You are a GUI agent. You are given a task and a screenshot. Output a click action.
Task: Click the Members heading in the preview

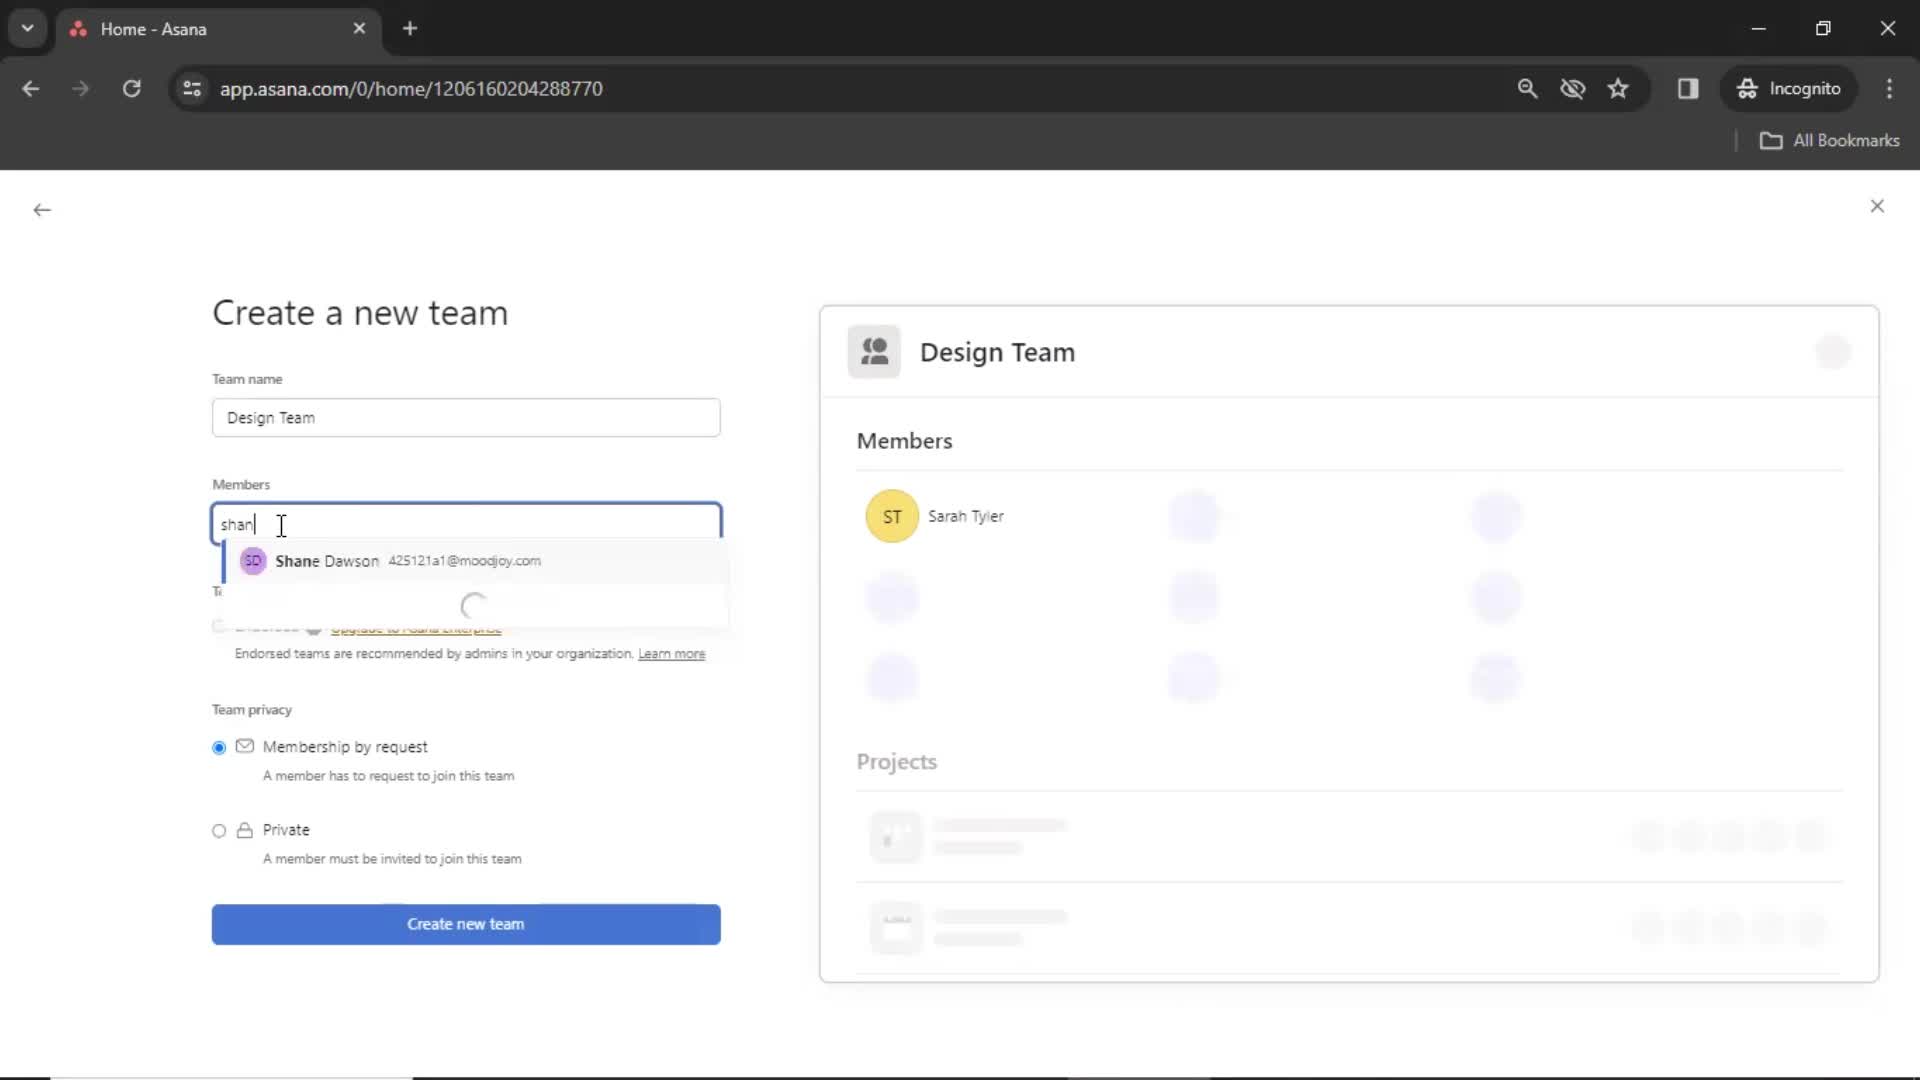click(x=904, y=441)
